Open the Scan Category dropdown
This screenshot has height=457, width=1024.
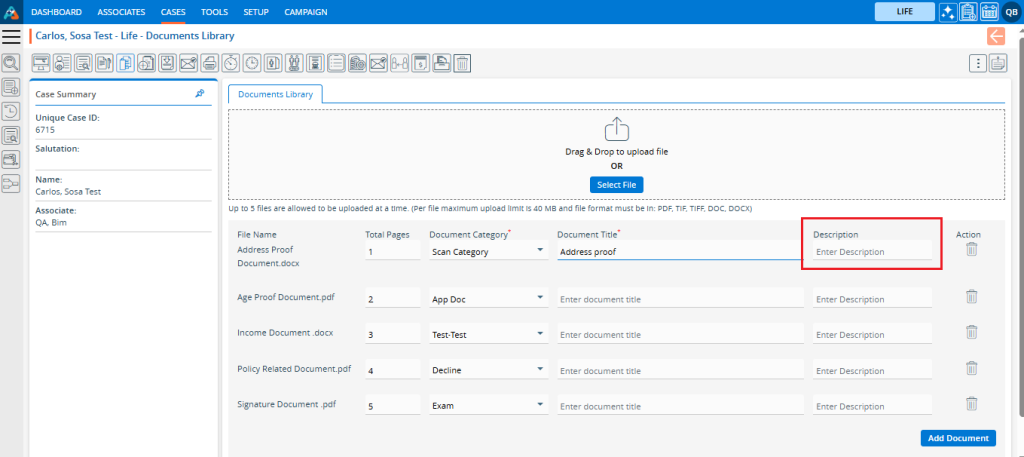click(488, 252)
